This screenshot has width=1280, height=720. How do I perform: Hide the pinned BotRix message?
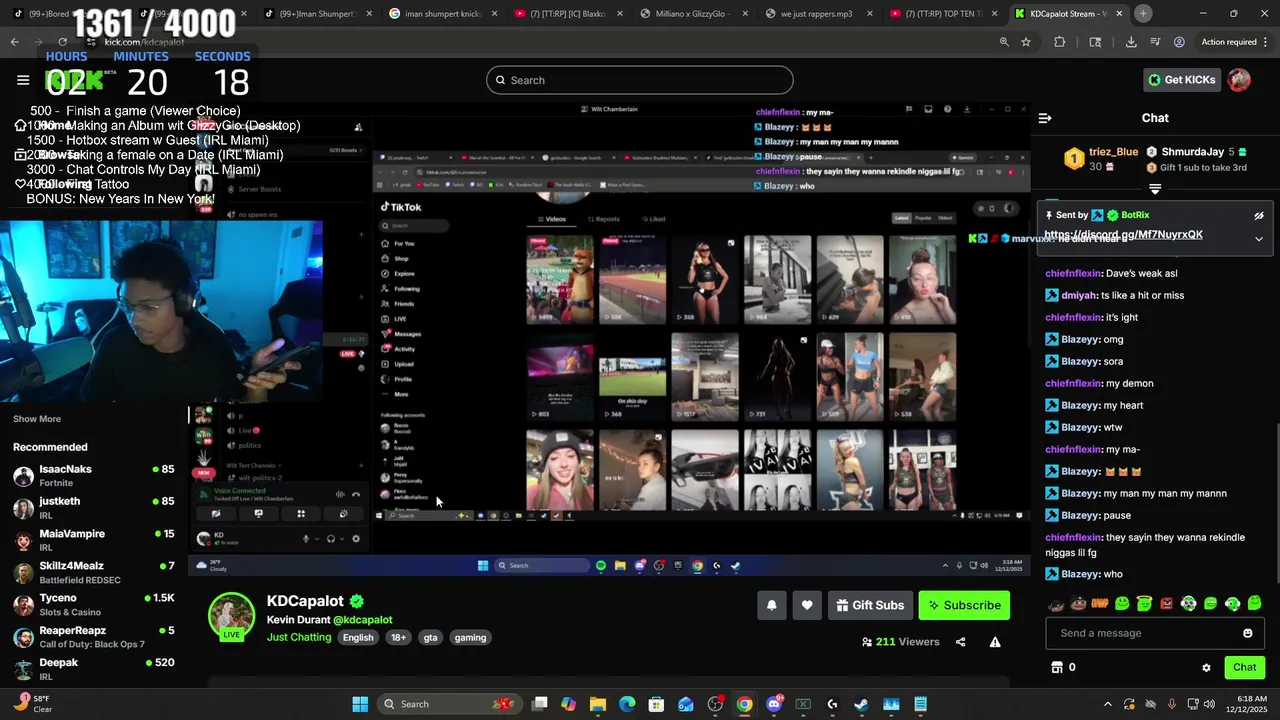click(x=1259, y=216)
